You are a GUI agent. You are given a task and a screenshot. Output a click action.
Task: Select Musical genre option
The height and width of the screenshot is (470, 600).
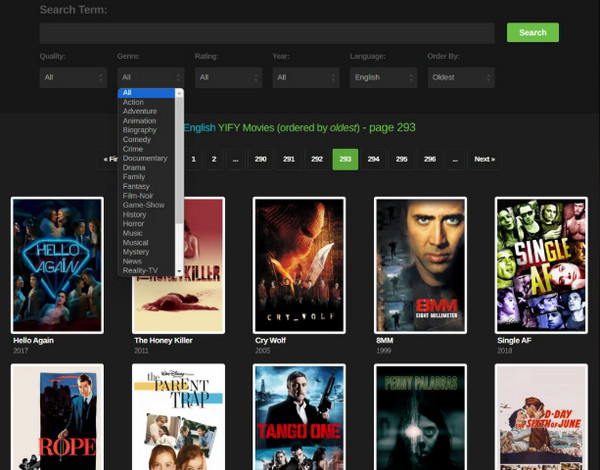pos(147,243)
